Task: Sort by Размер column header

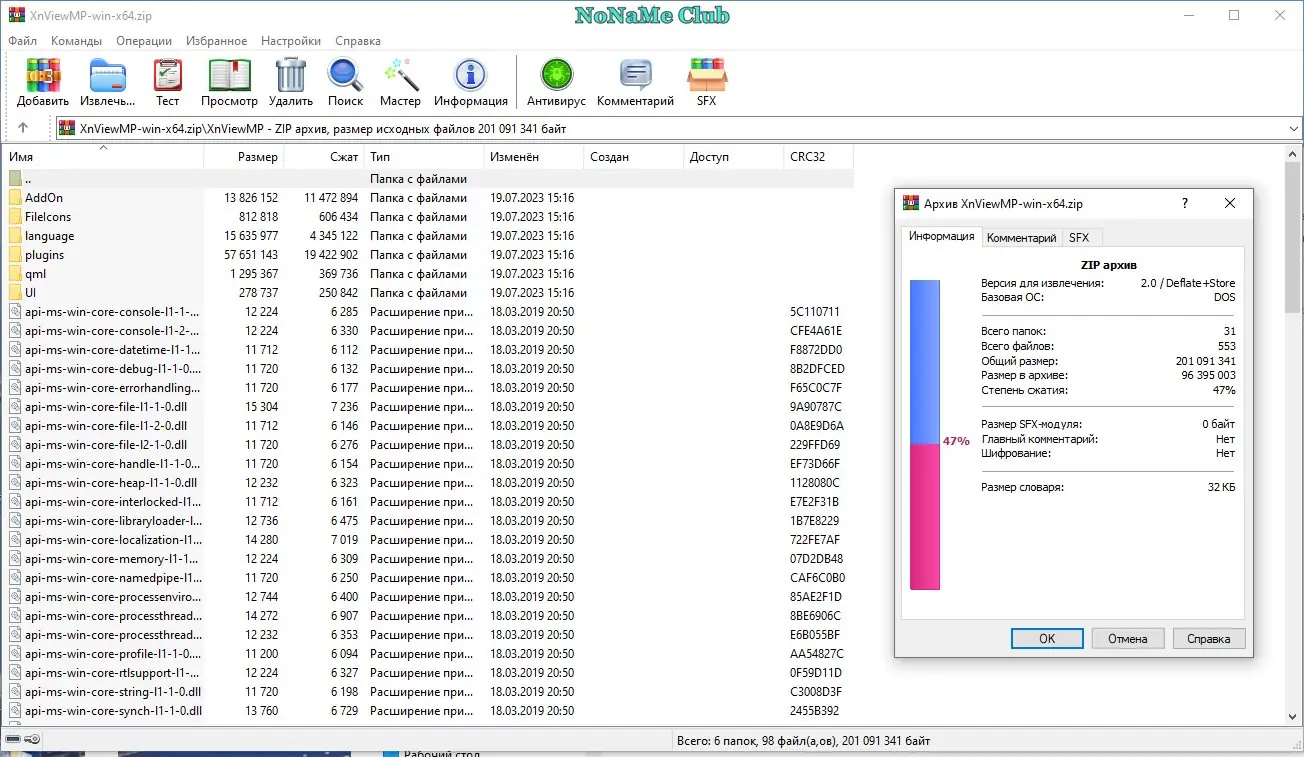Action: 244,157
